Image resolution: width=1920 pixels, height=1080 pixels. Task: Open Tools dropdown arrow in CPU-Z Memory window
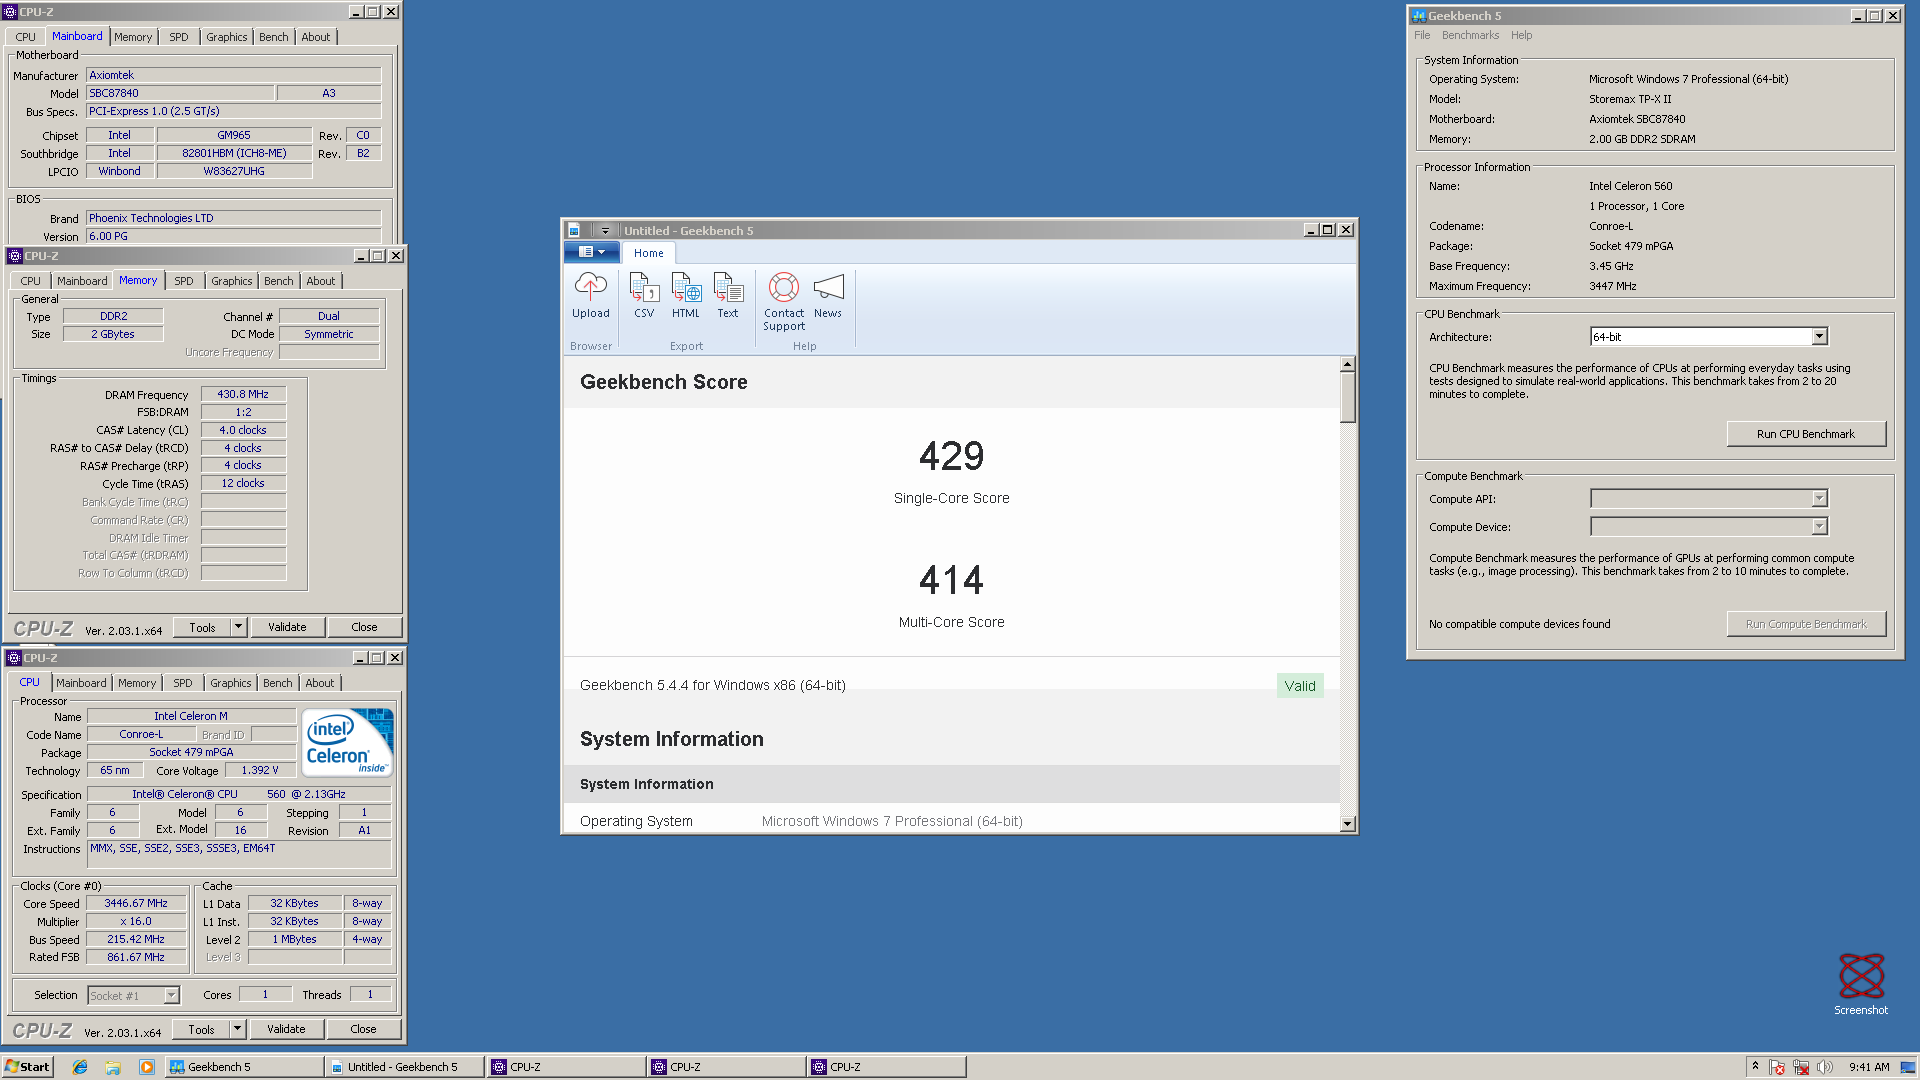pyautogui.click(x=238, y=627)
